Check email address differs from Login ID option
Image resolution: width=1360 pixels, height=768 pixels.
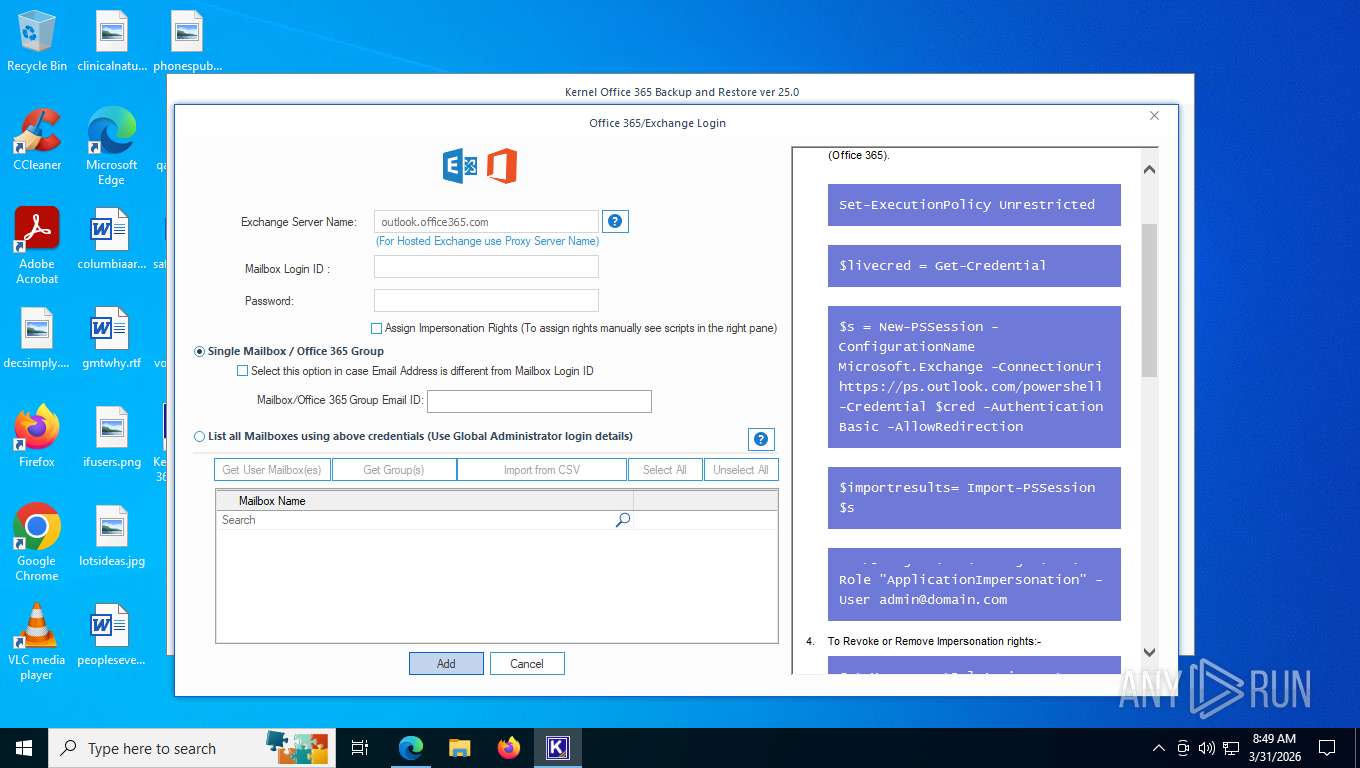tap(242, 371)
